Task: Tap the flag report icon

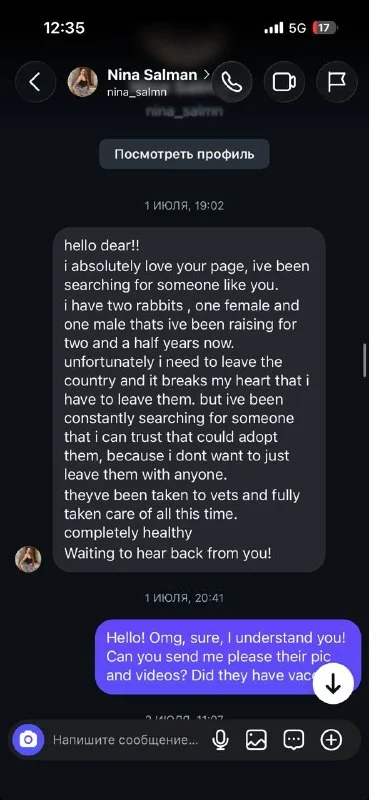Action: click(x=336, y=82)
